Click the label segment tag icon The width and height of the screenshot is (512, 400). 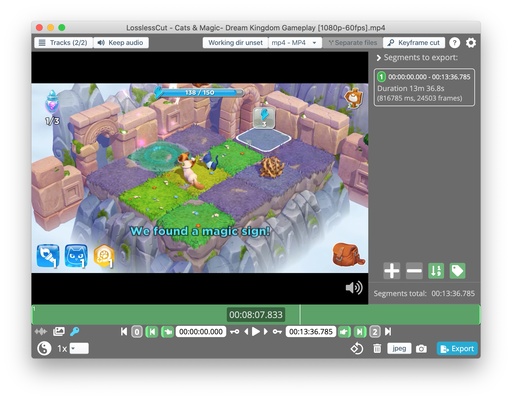(457, 271)
